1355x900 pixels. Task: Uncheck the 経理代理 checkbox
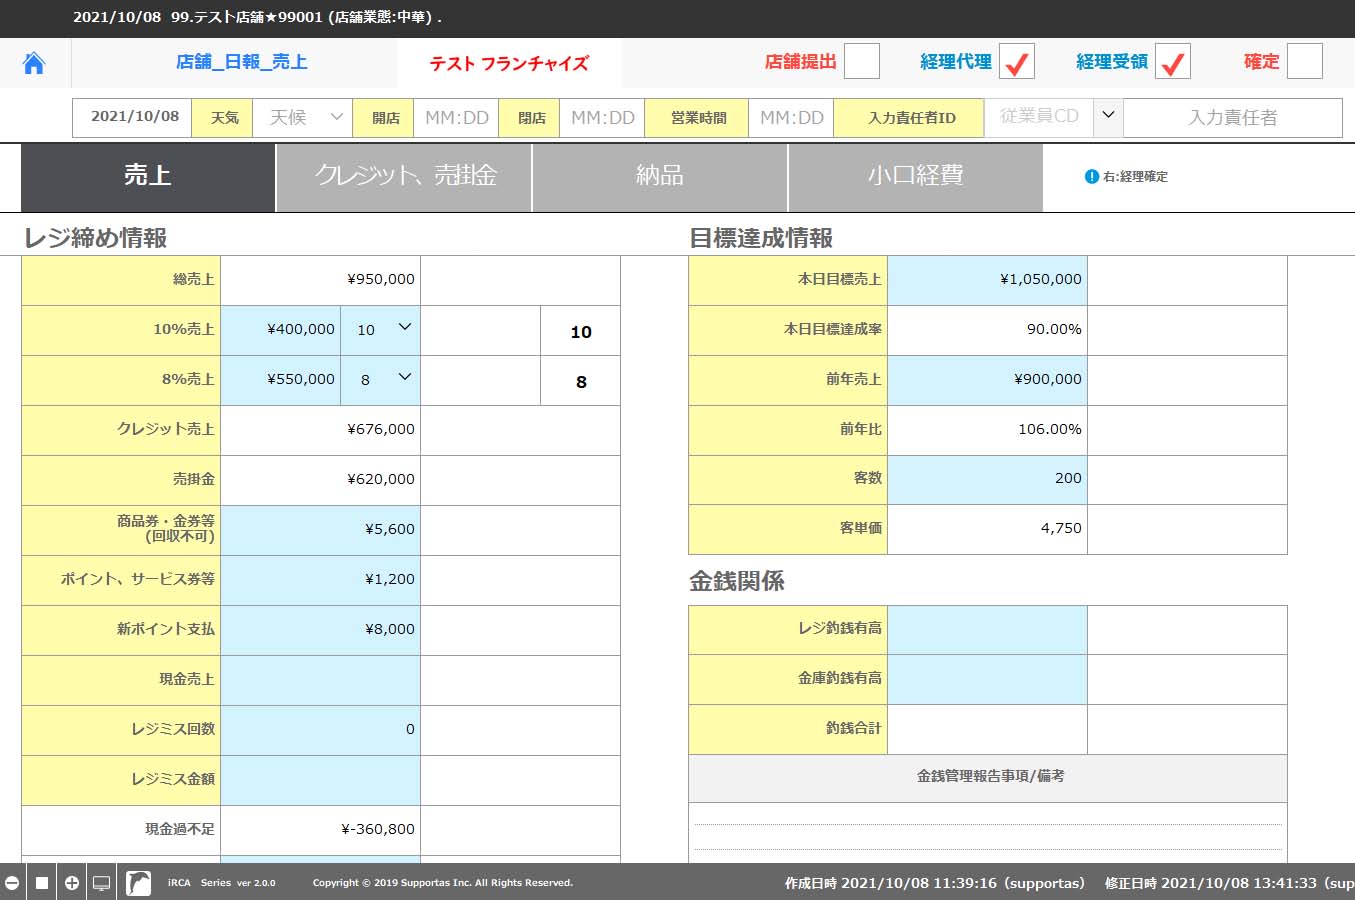tap(1017, 62)
